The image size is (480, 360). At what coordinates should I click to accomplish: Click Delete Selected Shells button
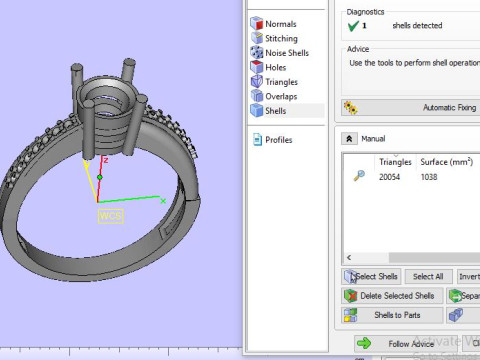tap(392, 296)
